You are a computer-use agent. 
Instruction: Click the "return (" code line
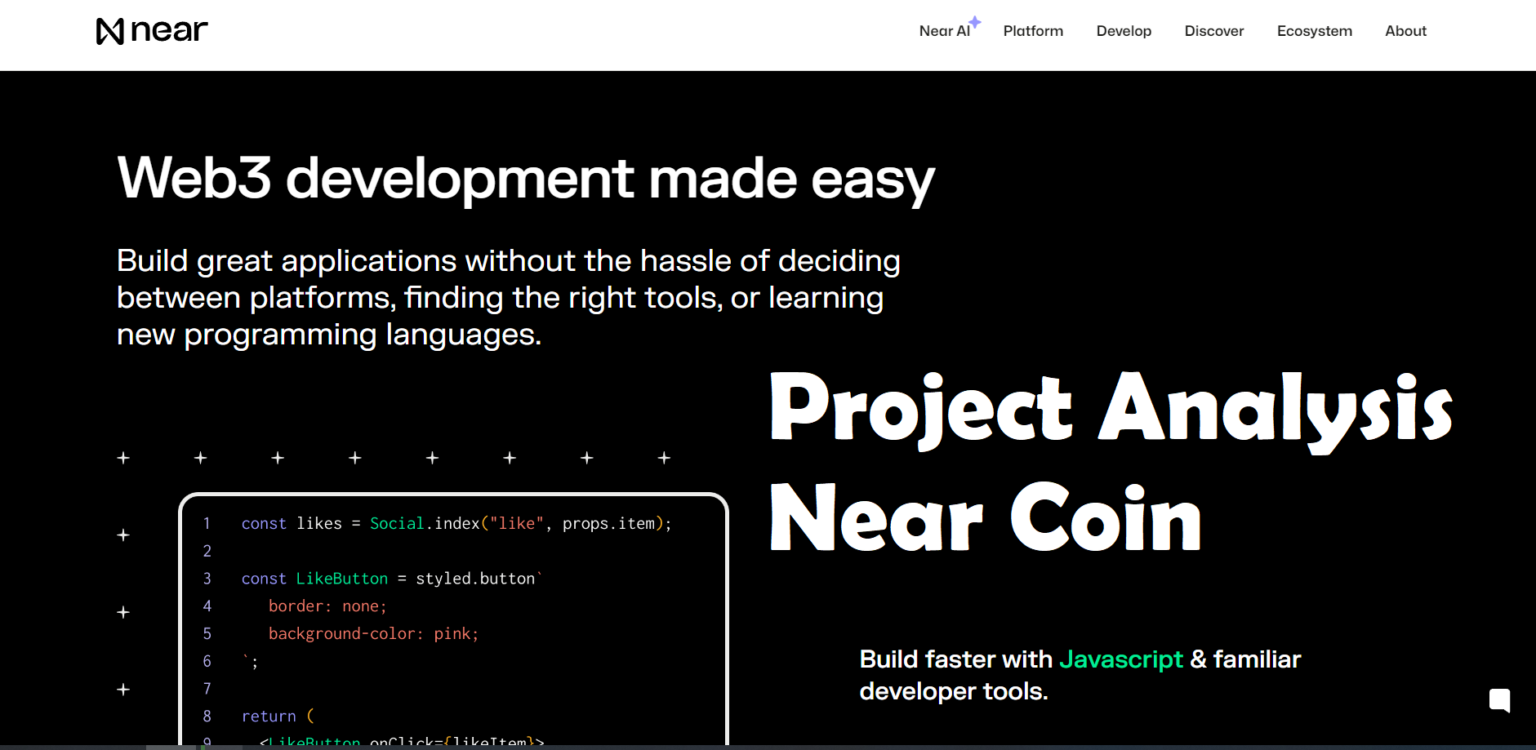(277, 716)
